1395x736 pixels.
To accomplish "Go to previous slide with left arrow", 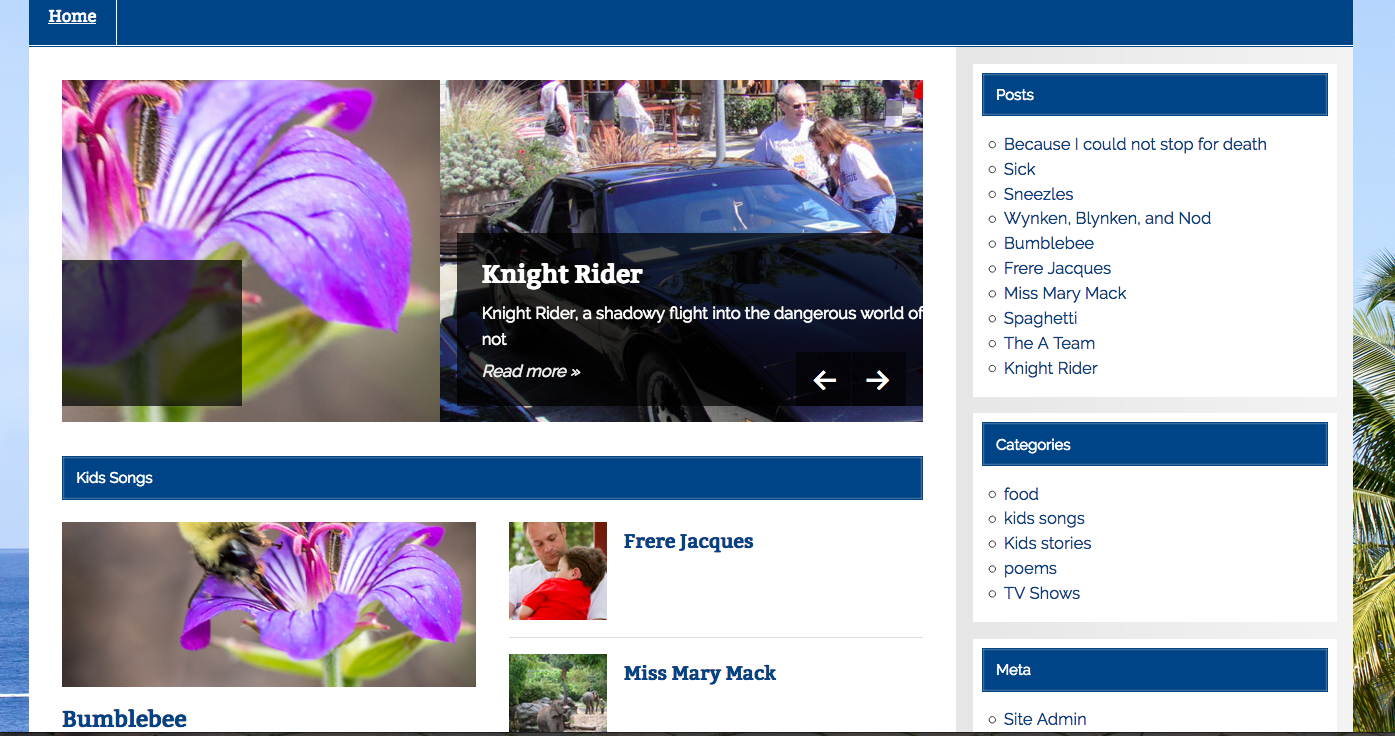I will [824, 379].
